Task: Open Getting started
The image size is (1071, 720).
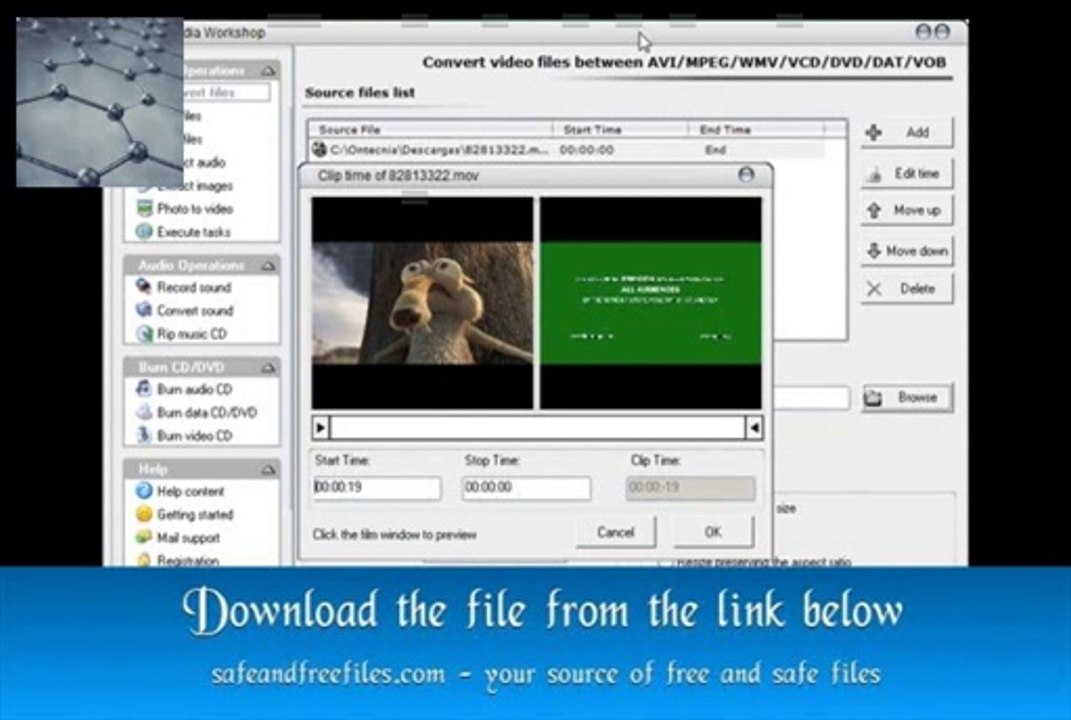Action: coord(195,514)
